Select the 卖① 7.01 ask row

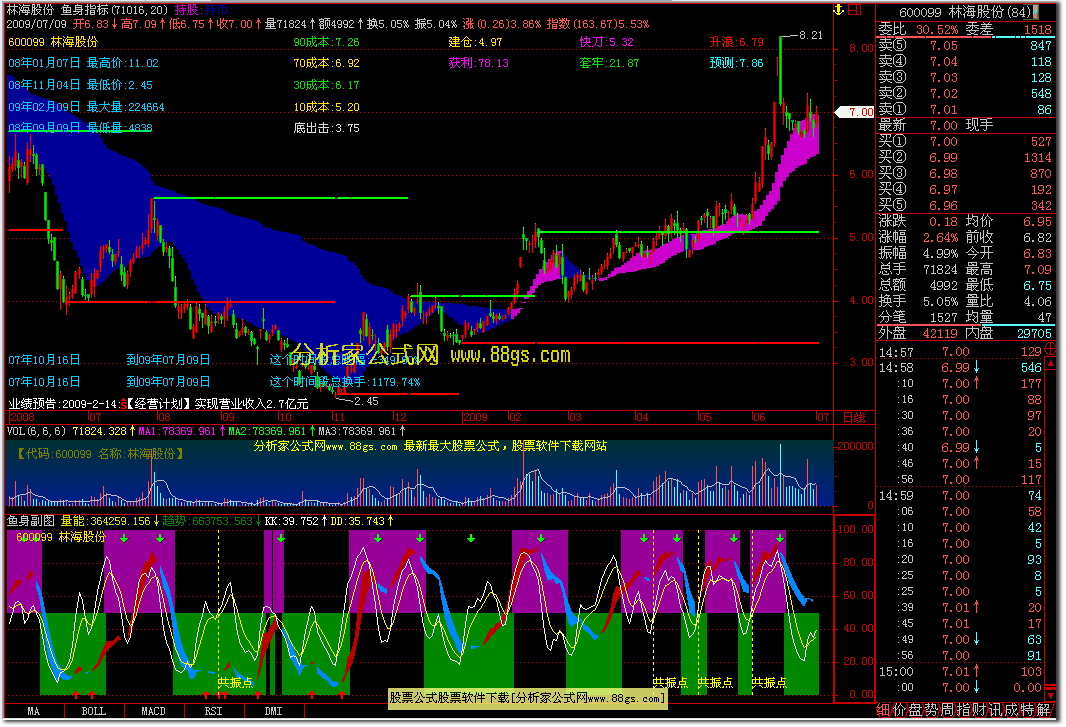[x=965, y=109]
